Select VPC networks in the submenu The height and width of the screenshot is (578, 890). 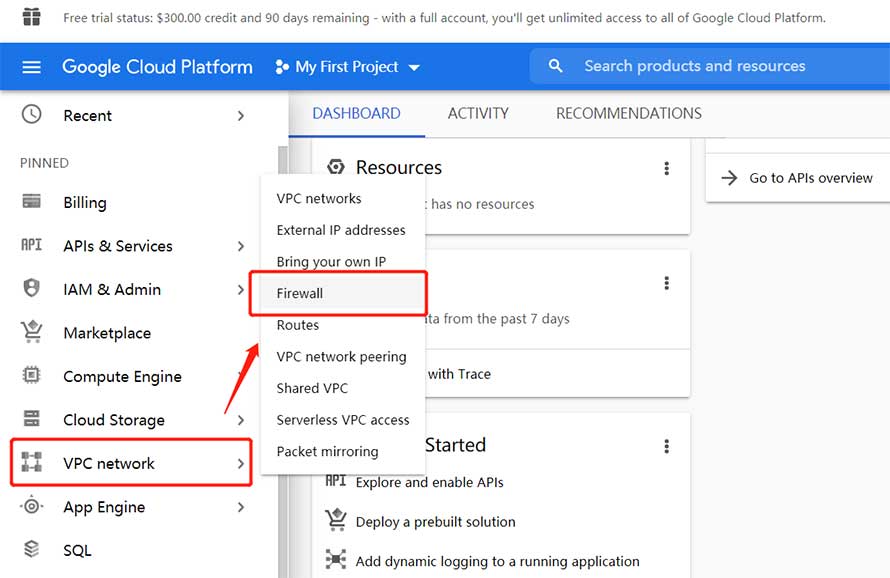(x=343, y=199)
